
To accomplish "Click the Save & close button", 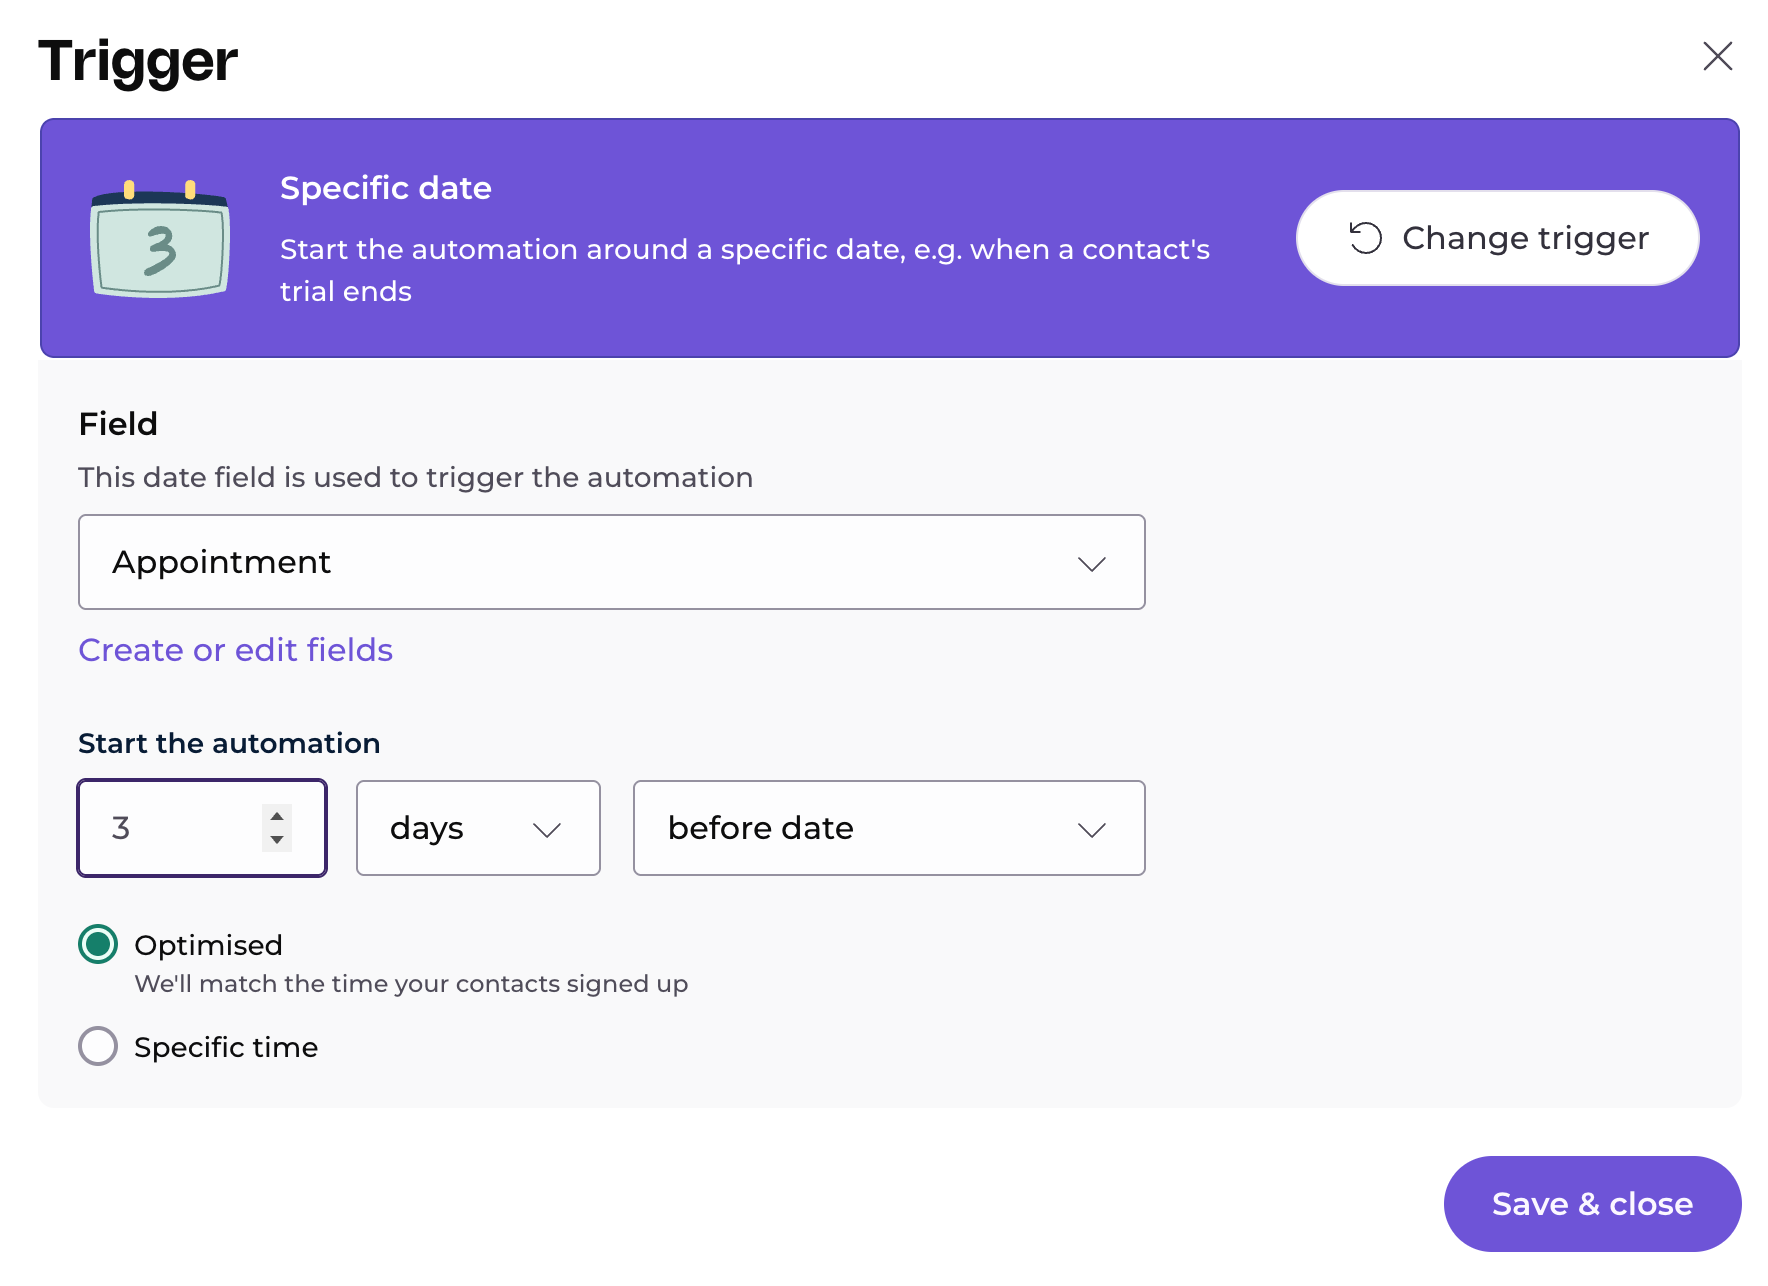I will [x=1592, y=1203].
